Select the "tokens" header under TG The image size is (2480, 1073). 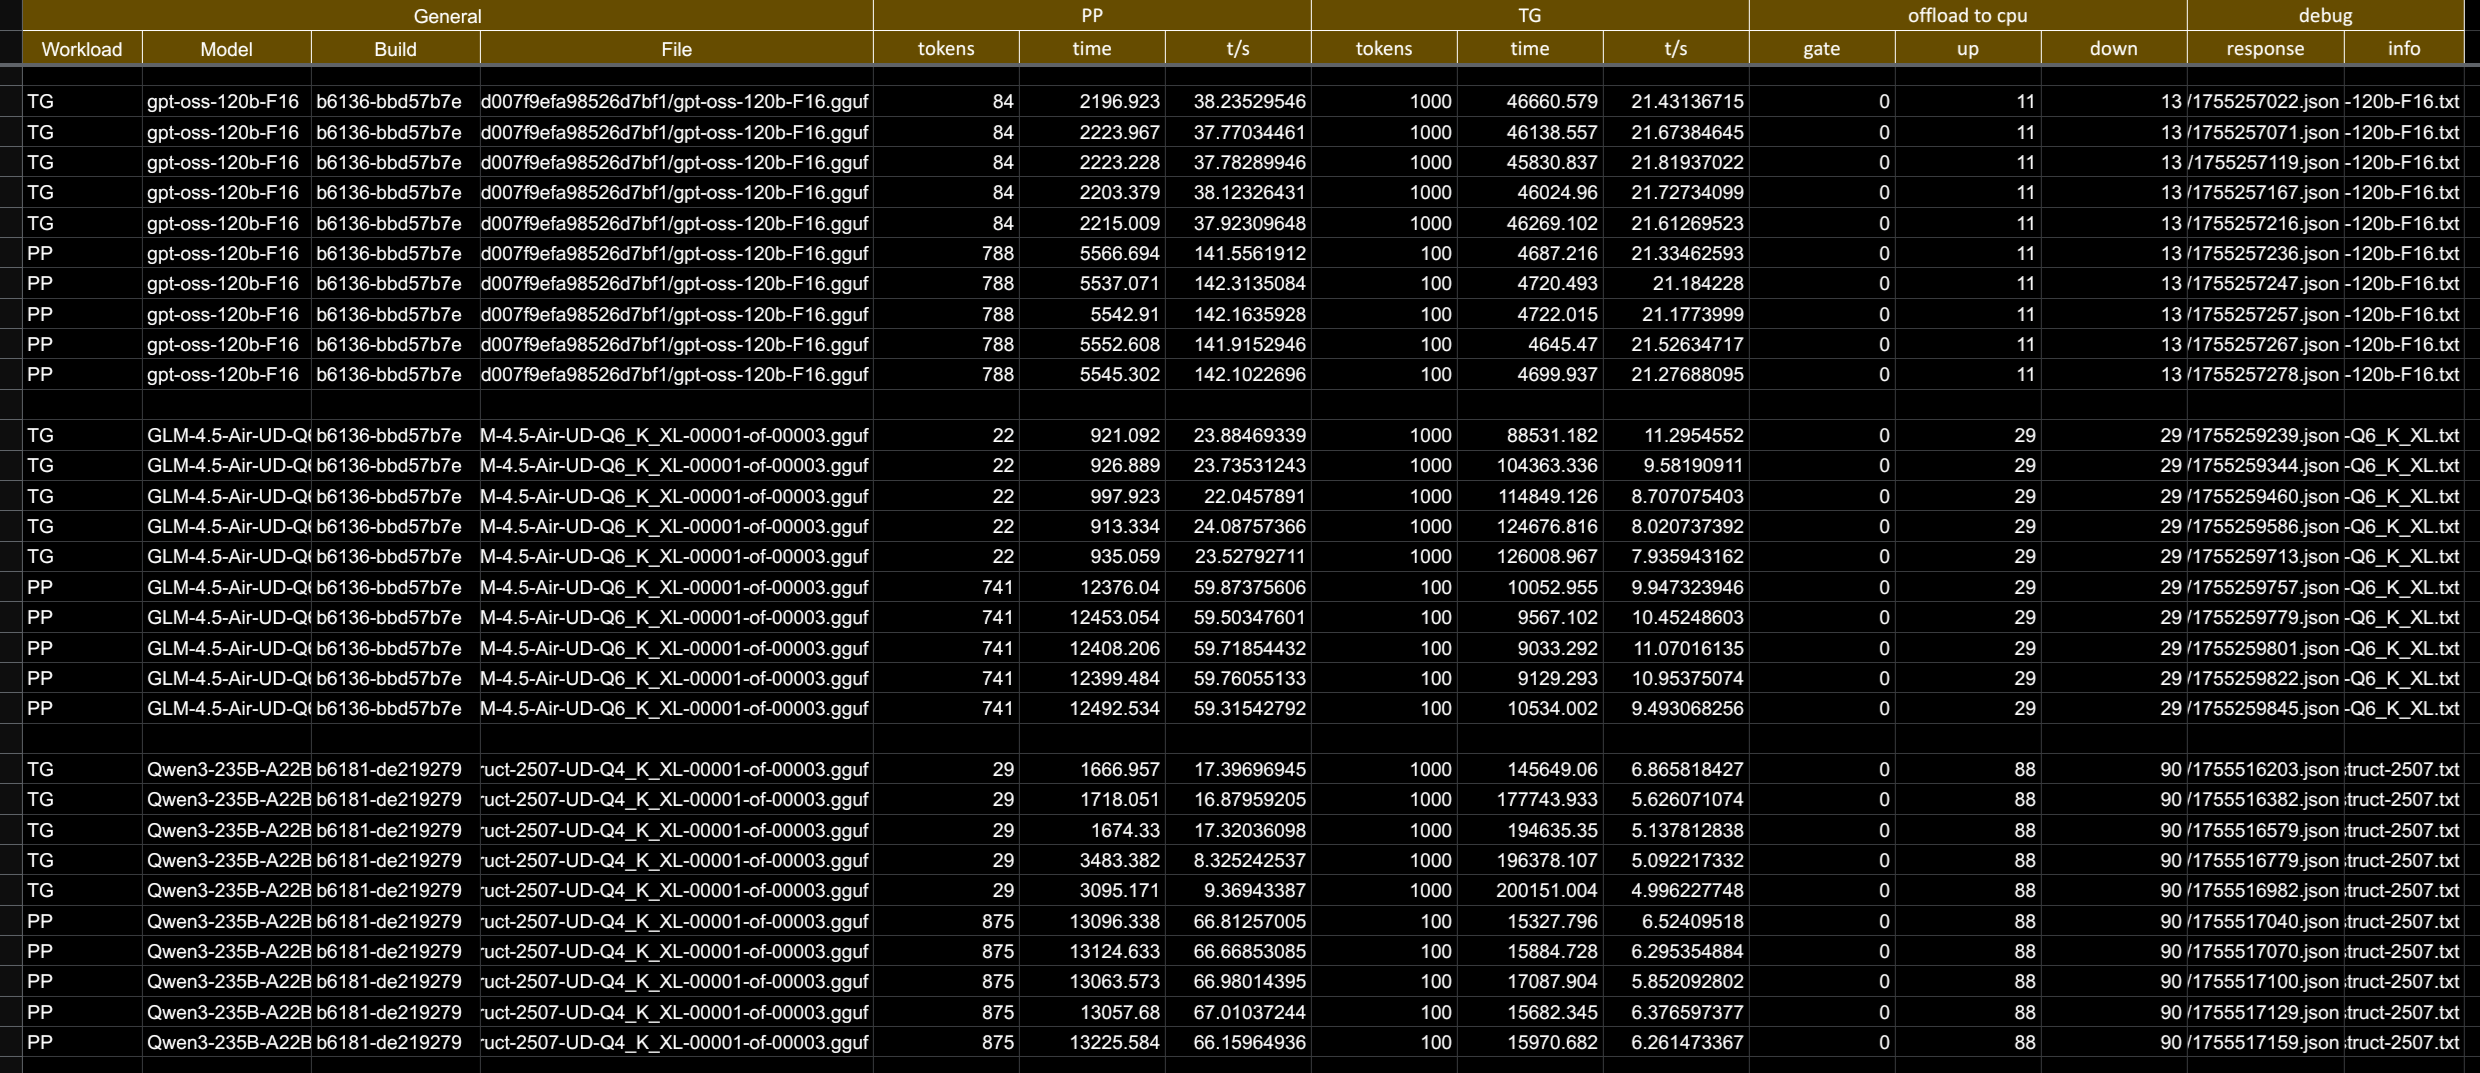coord(1384,49)
